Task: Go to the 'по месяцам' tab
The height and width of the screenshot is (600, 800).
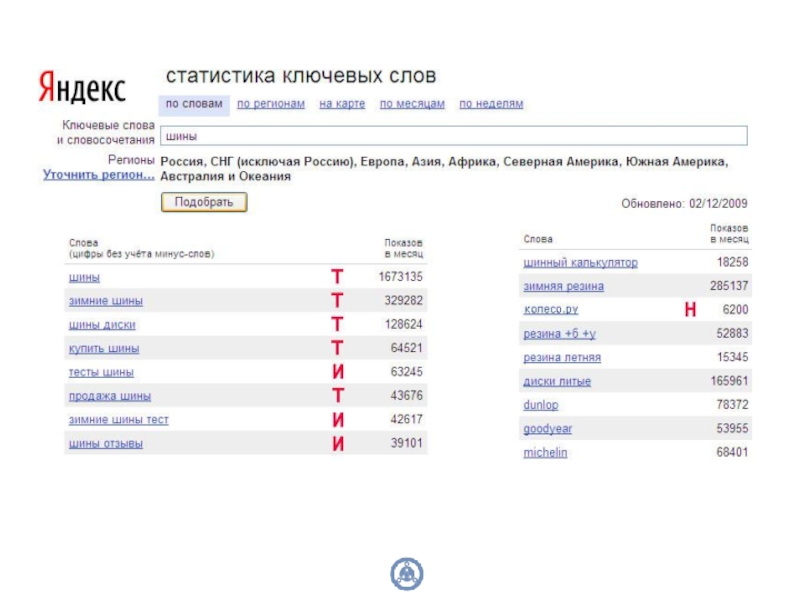Action: 412,104
